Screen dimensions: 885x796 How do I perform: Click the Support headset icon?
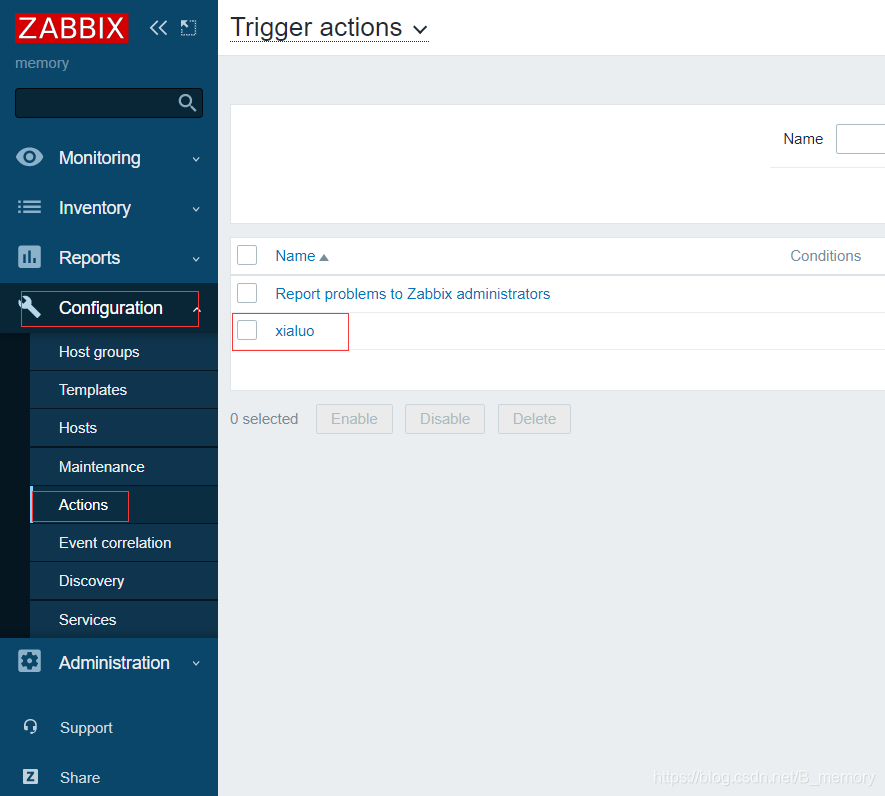[x=30, y=727]
